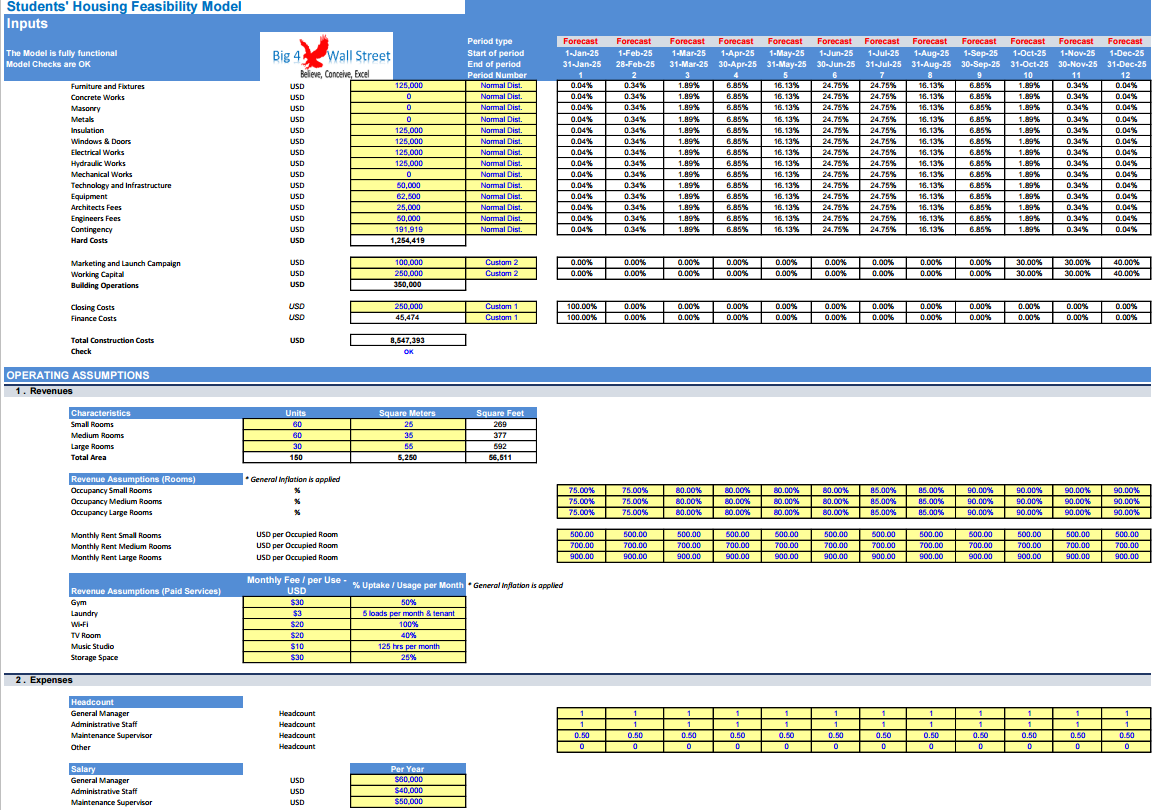The image size is (1154, 810).
Task: Select Music Studio usage hours cell
Action: (x=408, y=647)
